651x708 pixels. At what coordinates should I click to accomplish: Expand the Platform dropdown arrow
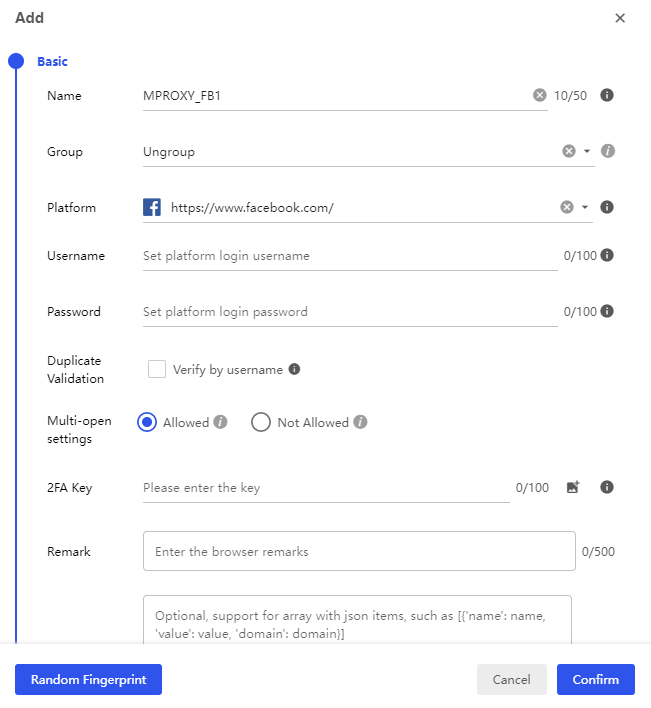coord(585,208)
